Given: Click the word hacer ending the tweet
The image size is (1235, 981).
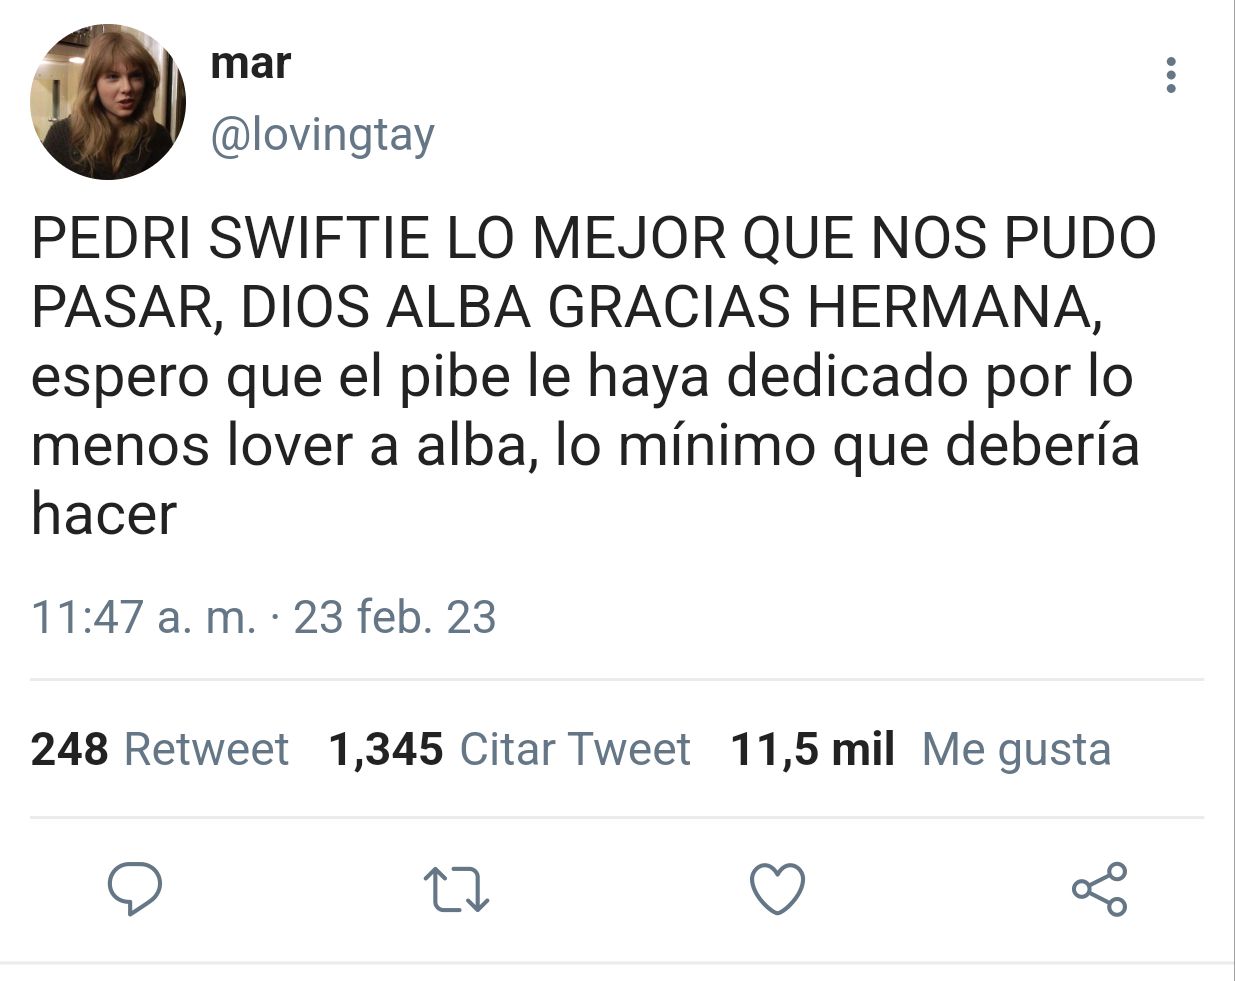Looking at the screenshot, I should tap(104, 515).
